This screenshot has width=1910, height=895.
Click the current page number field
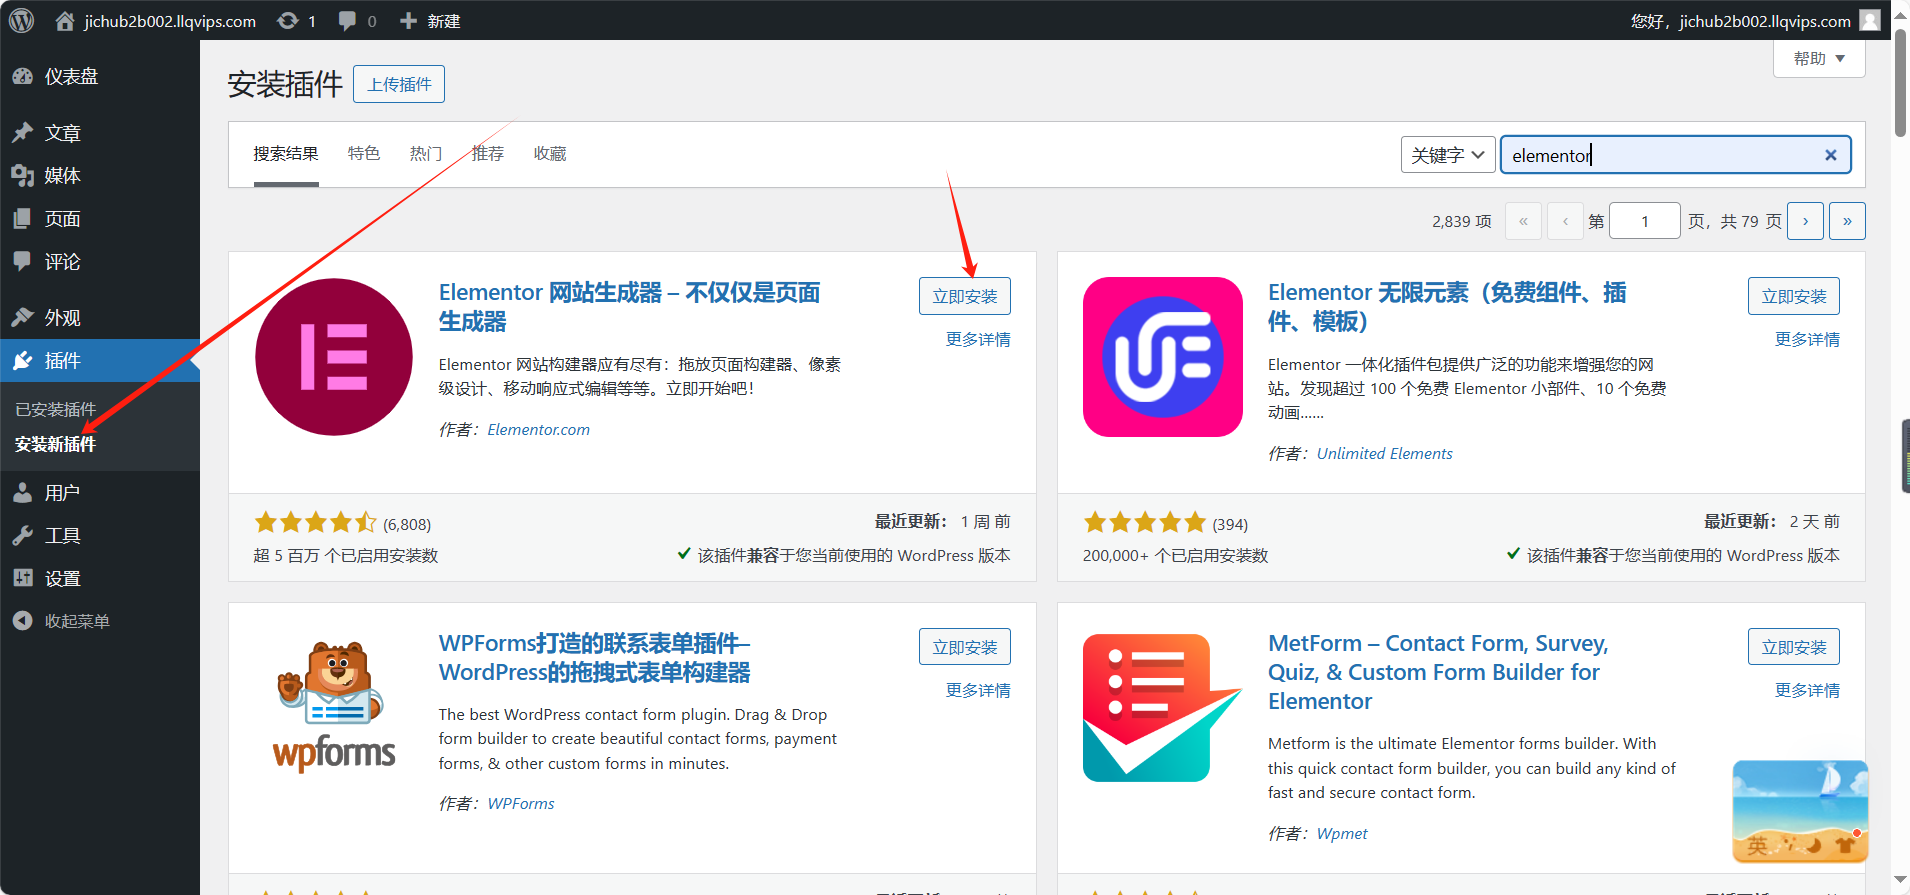(1644, 221)
